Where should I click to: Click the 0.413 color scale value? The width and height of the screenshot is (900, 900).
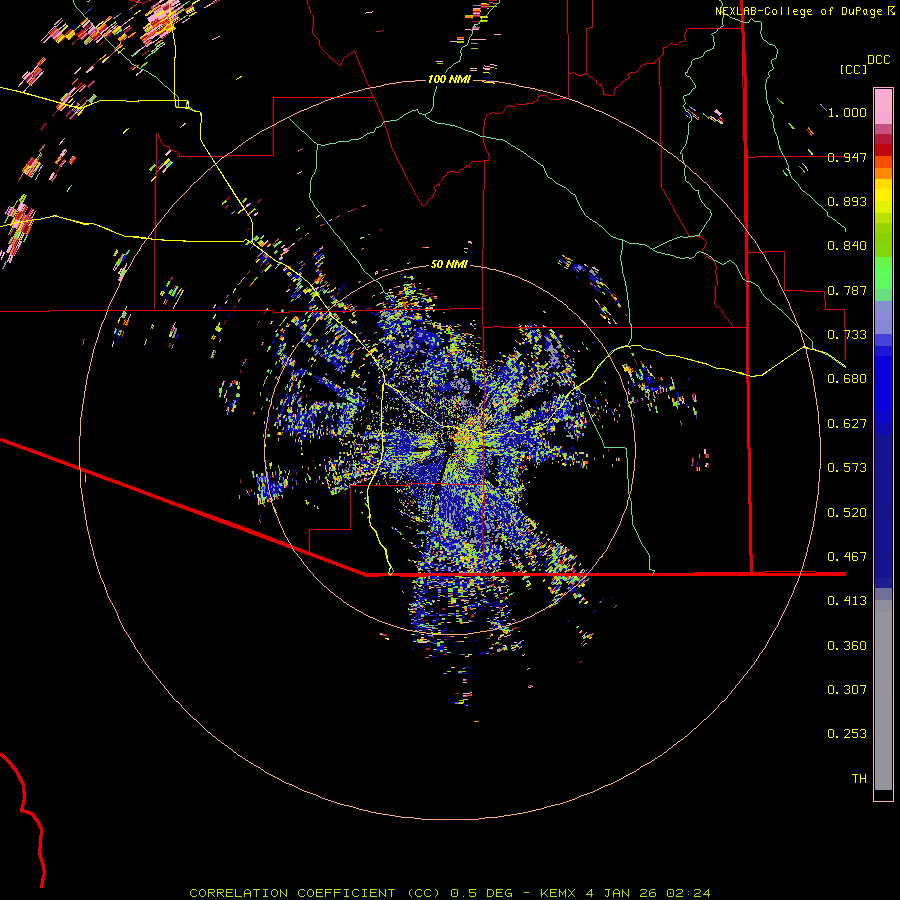click(847, 601)
